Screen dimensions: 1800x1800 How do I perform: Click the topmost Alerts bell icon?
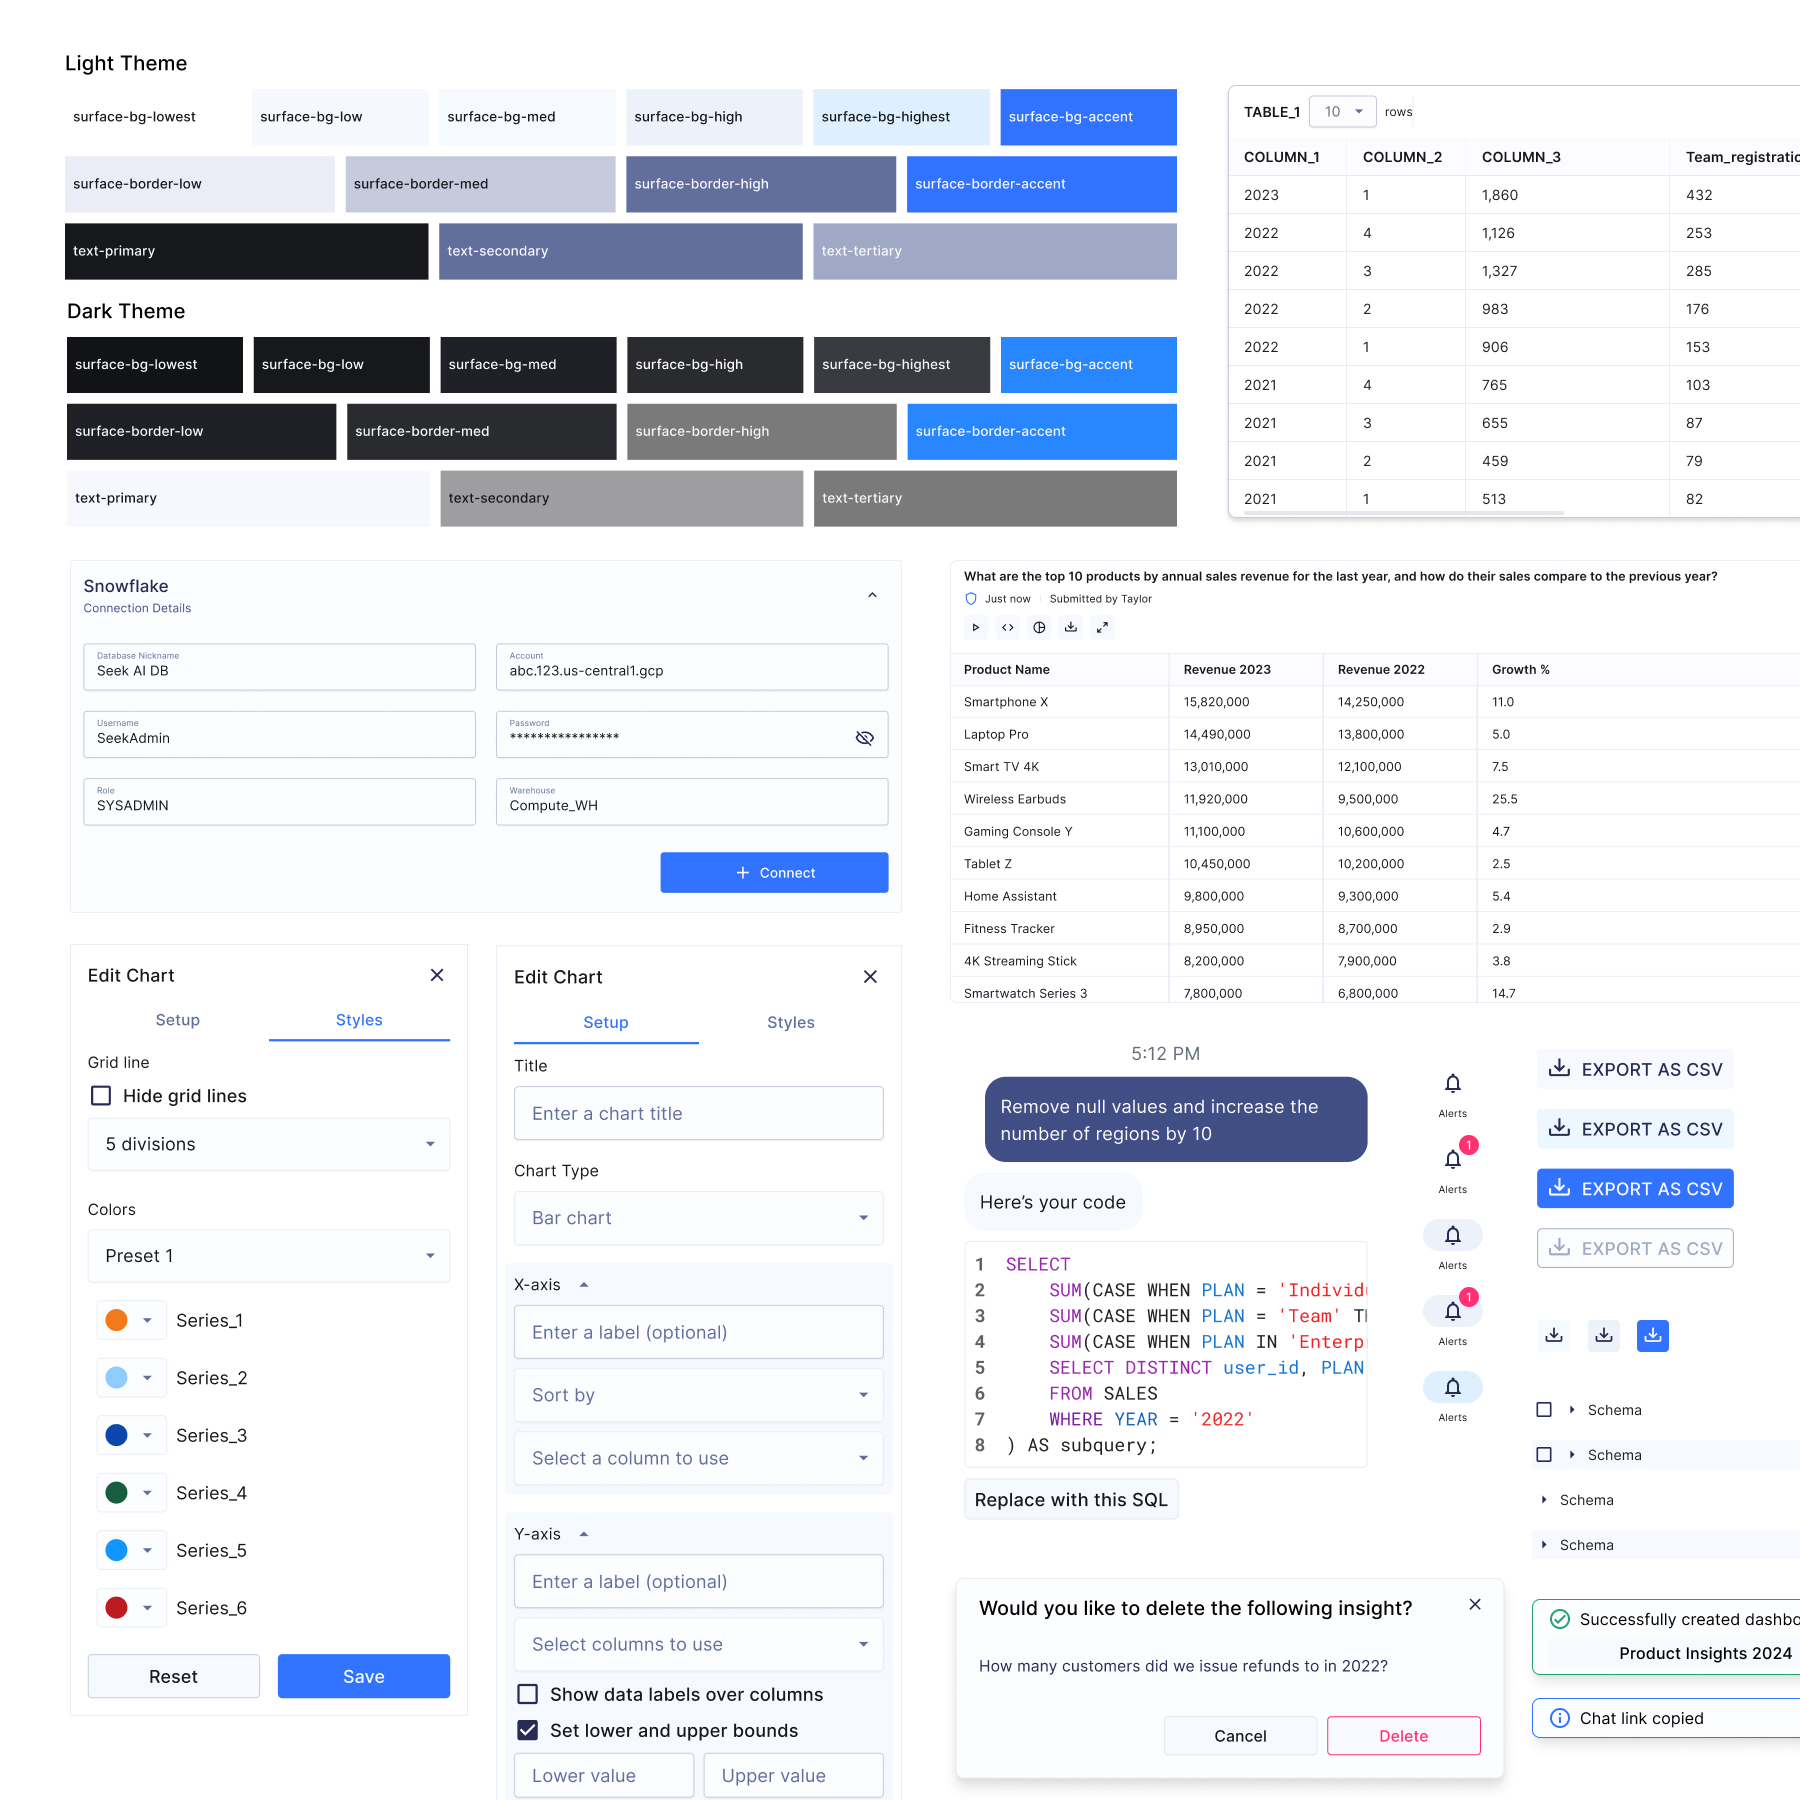click(1452, 1084)
